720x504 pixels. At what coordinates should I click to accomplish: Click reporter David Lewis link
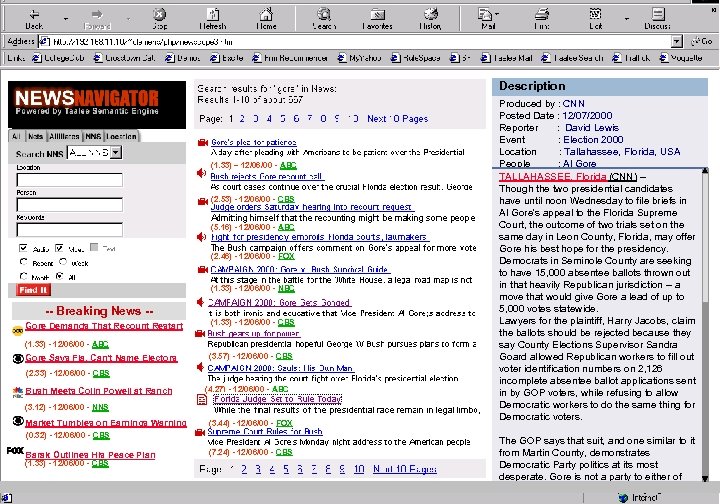pos(592,128)
